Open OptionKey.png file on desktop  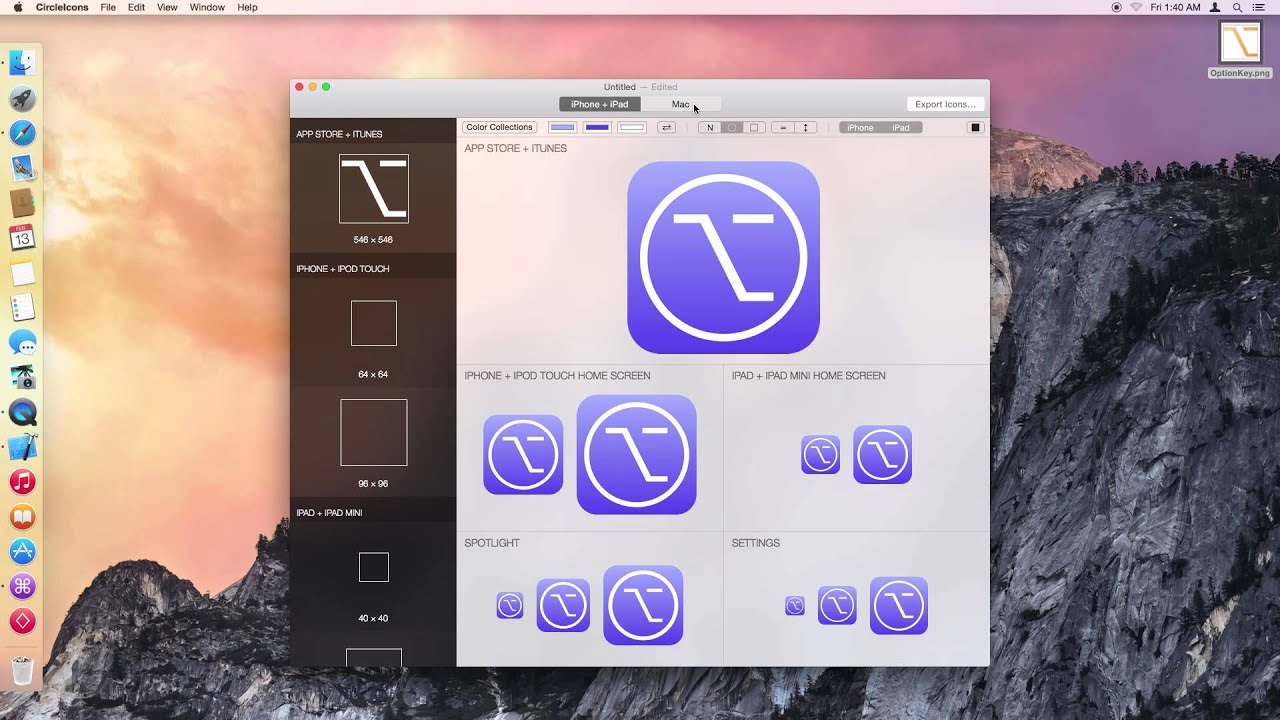click(1240, 48)
